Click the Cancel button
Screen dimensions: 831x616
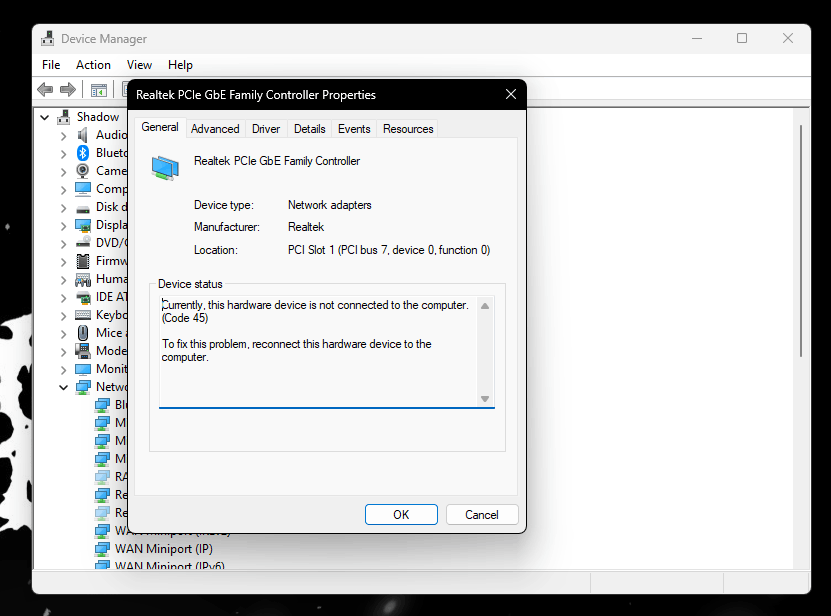click(x=482, y=514)
